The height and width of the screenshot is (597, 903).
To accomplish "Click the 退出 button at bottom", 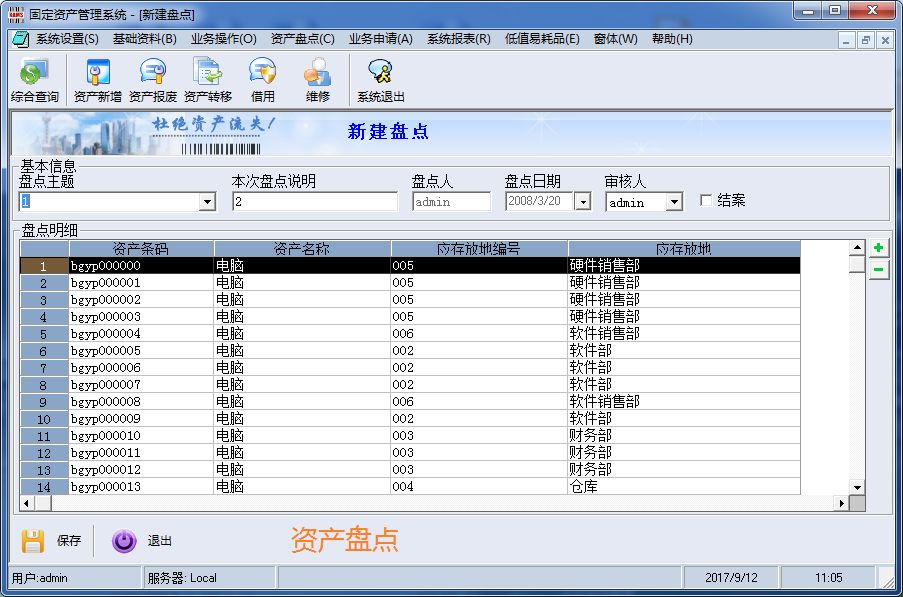I will (x=142, y=541).
